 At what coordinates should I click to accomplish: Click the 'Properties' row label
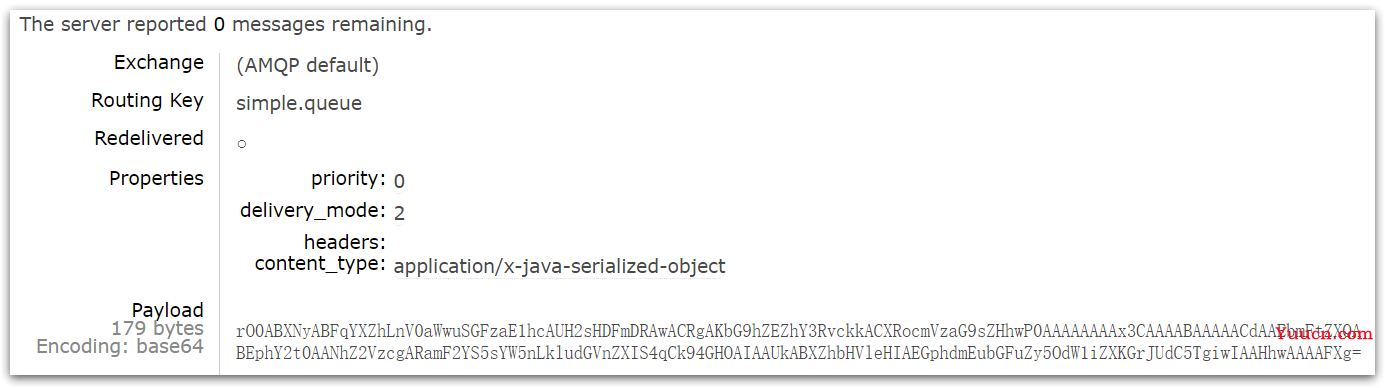coord(156,178)
